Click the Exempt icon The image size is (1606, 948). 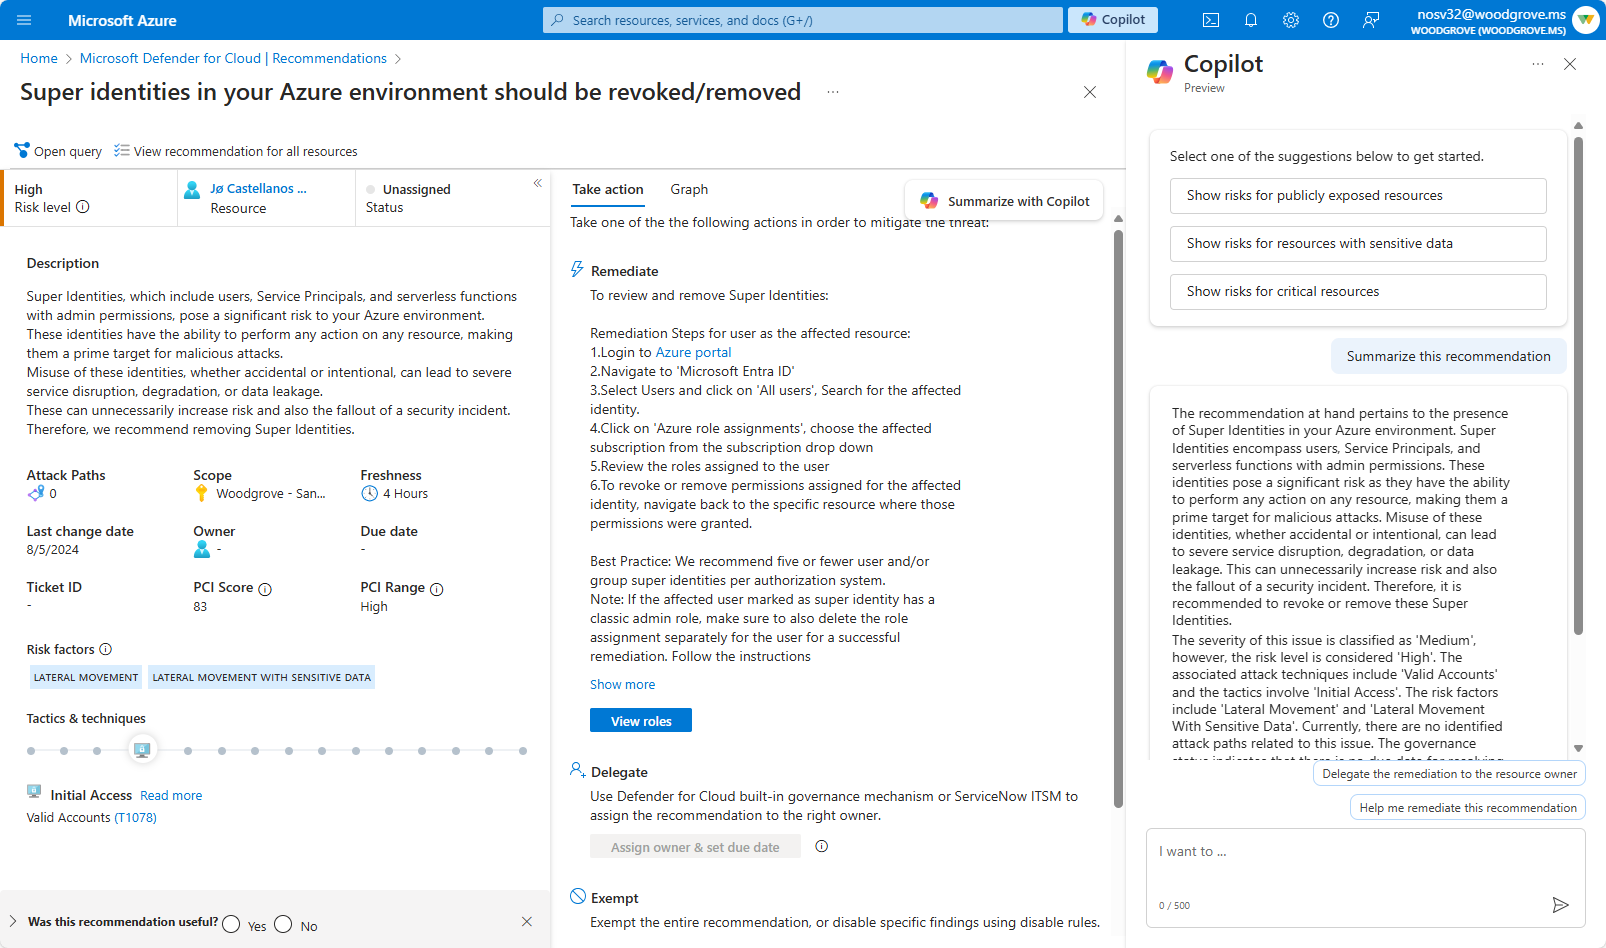[578, 896]
